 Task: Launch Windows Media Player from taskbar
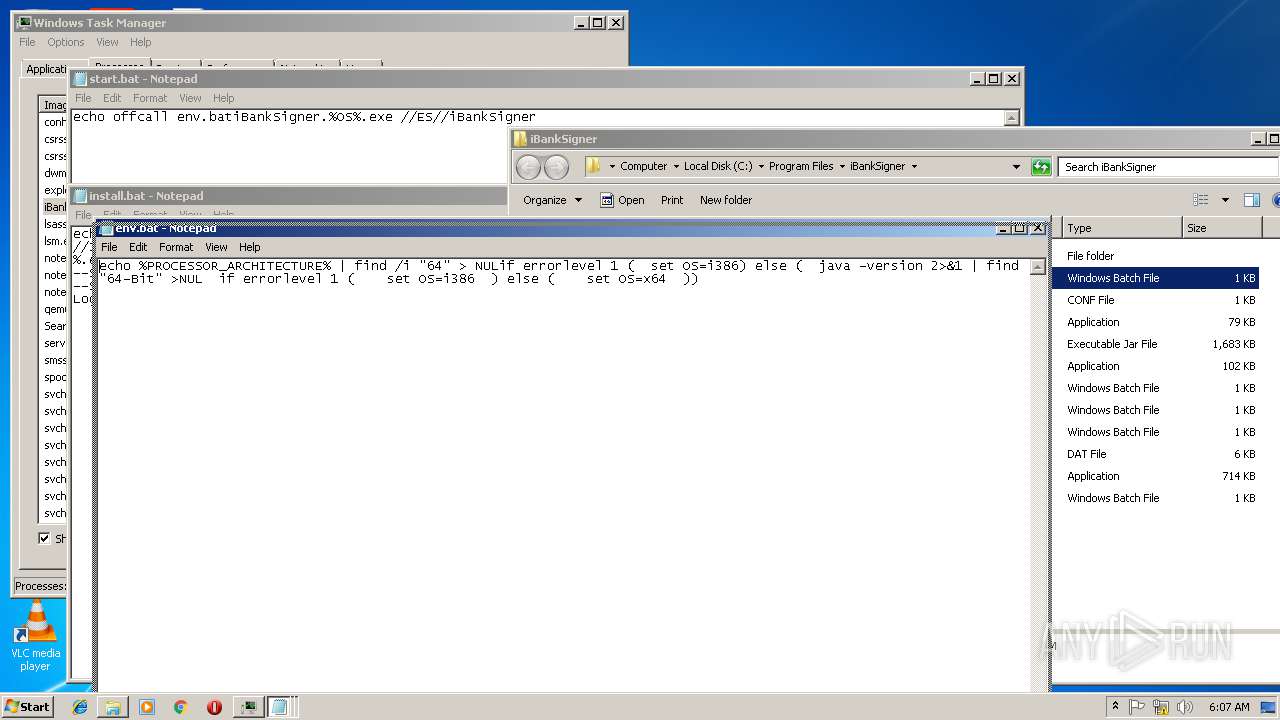pyautogui.click(x=147, y=707)
